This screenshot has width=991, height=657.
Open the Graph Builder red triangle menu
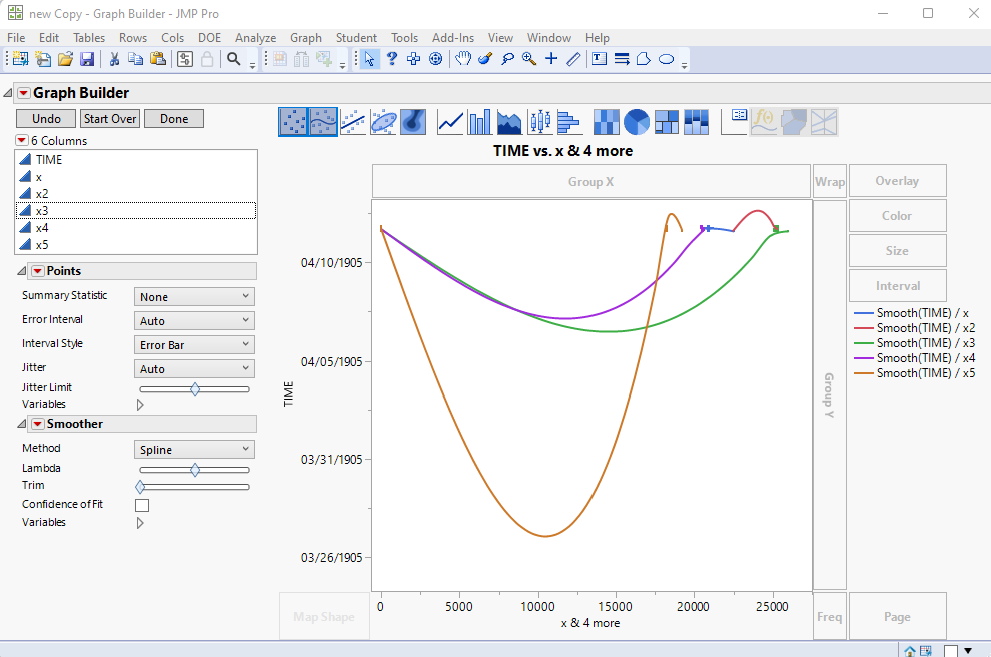pyautogui.click(x=23, y=93)
